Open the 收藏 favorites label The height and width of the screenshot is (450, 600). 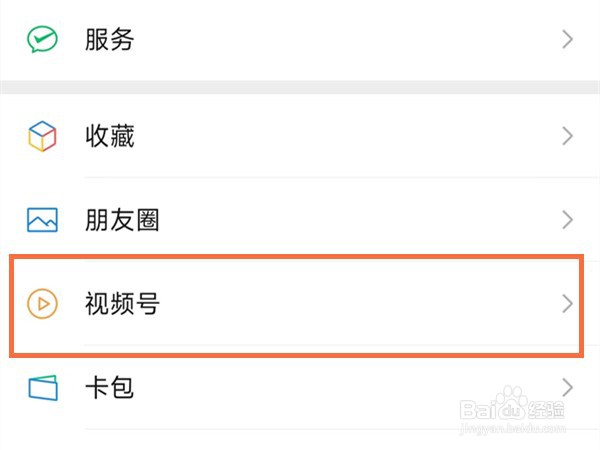pos(109,136)
